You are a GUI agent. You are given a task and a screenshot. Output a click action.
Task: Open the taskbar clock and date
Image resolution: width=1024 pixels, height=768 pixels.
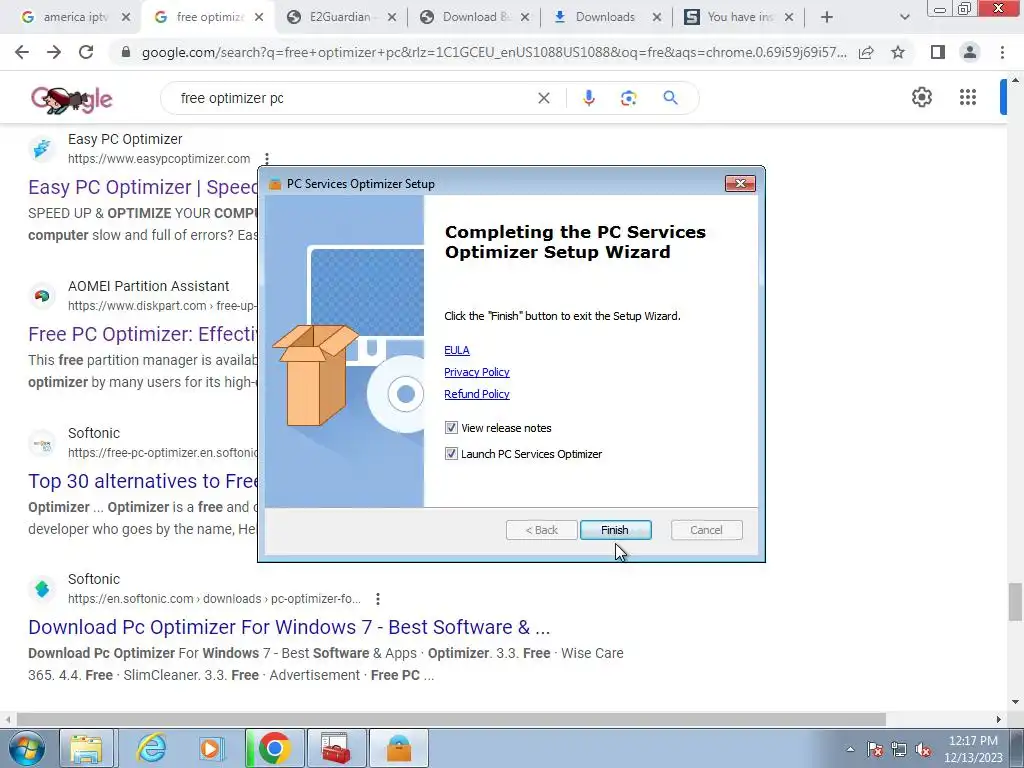(973, 749)
